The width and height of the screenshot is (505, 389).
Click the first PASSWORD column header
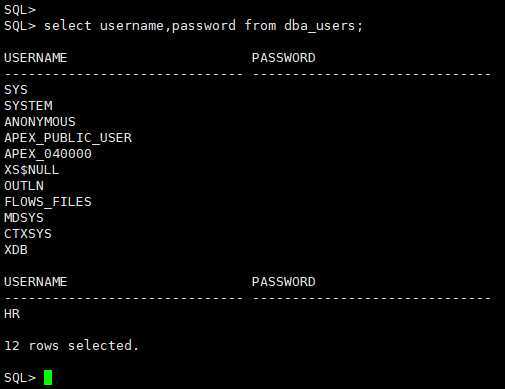(284, 58)
